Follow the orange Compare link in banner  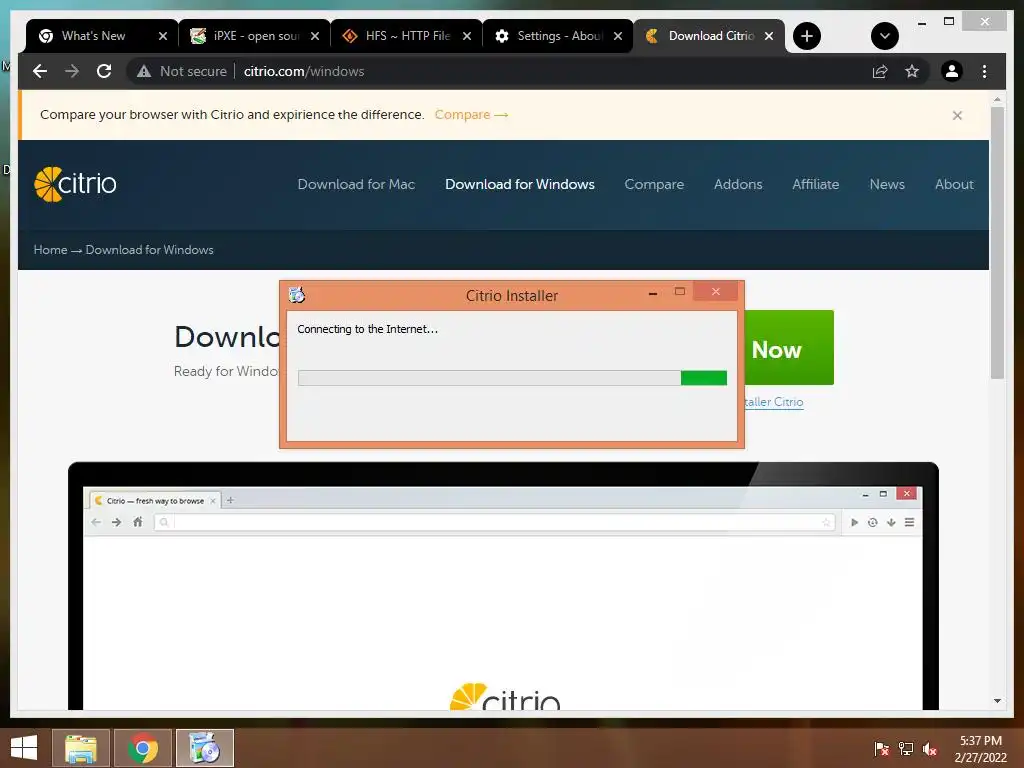click(x=471, y=114)
